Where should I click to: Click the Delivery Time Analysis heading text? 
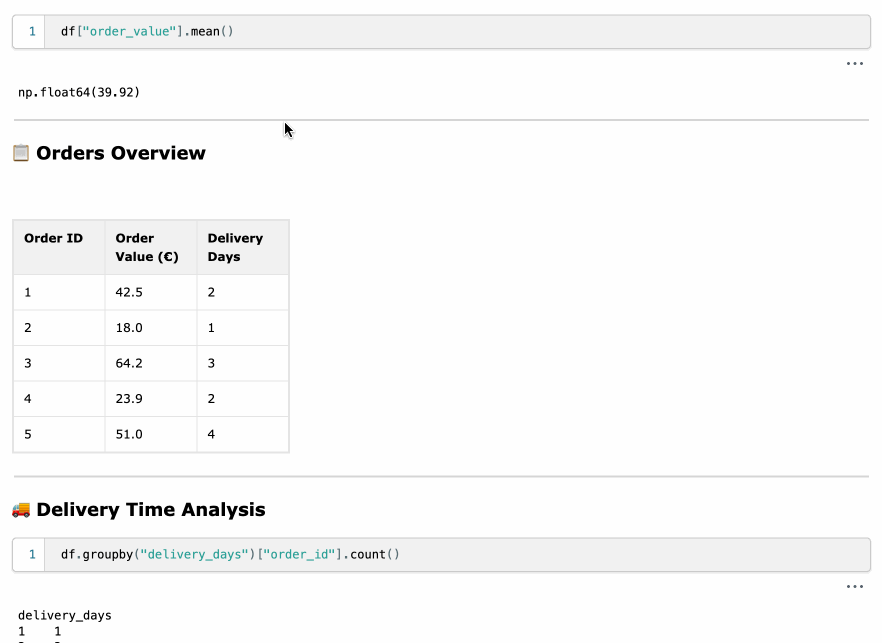pos(151,510)
